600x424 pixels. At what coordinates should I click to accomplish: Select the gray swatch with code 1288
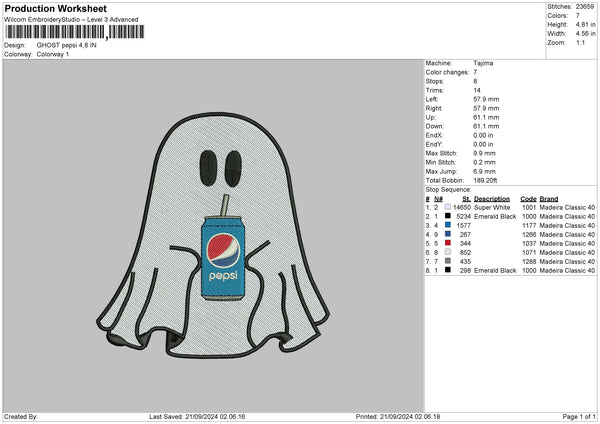click(x=447, y=260)
